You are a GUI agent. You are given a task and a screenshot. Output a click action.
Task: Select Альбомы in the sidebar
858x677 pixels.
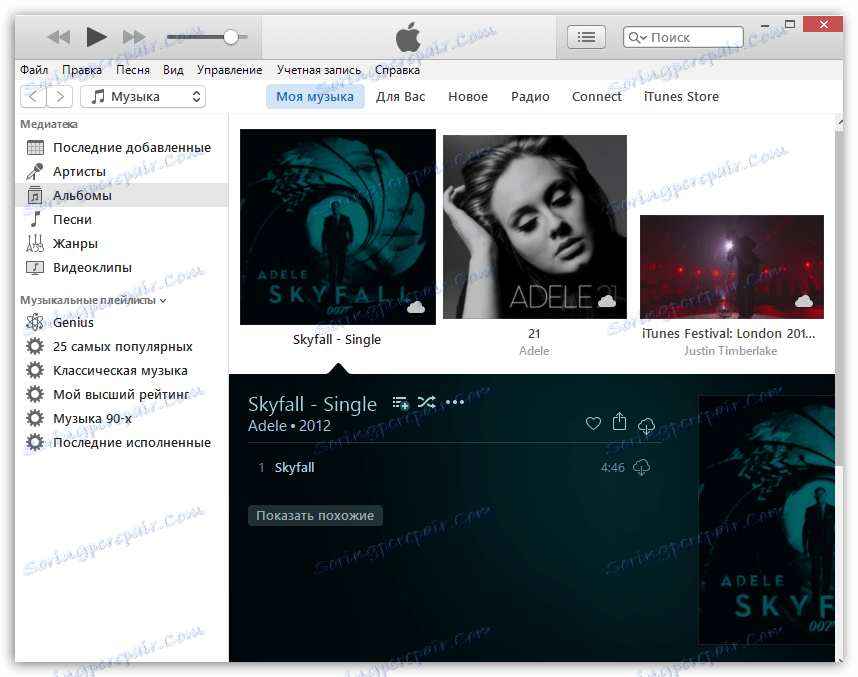[x=121, y=195]
